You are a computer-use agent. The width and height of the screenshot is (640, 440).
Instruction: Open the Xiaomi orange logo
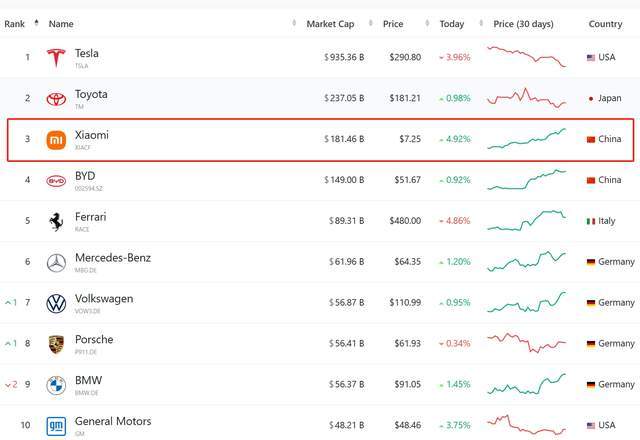click(56, 140)
